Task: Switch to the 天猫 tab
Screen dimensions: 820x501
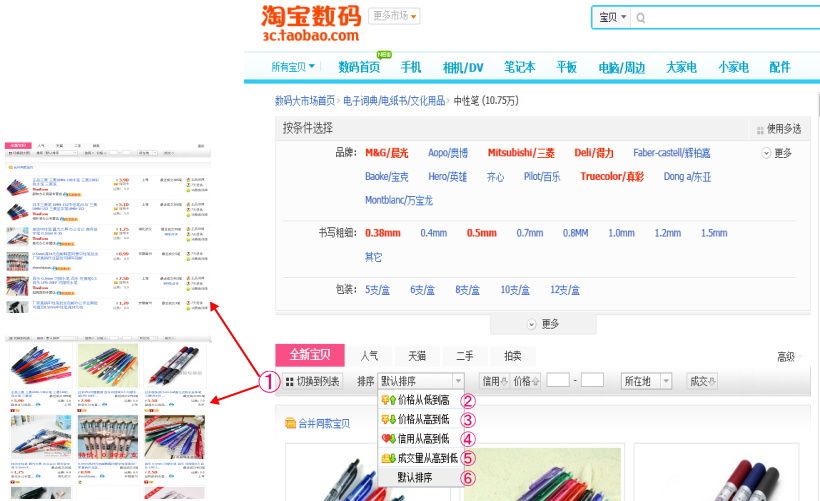Action: (416, 356)
